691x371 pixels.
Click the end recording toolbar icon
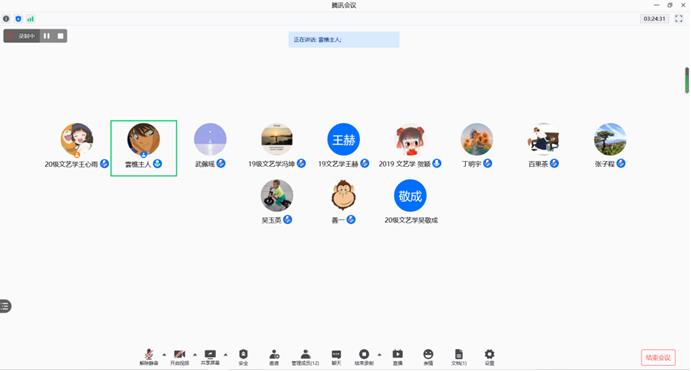[x=364, y=357]
